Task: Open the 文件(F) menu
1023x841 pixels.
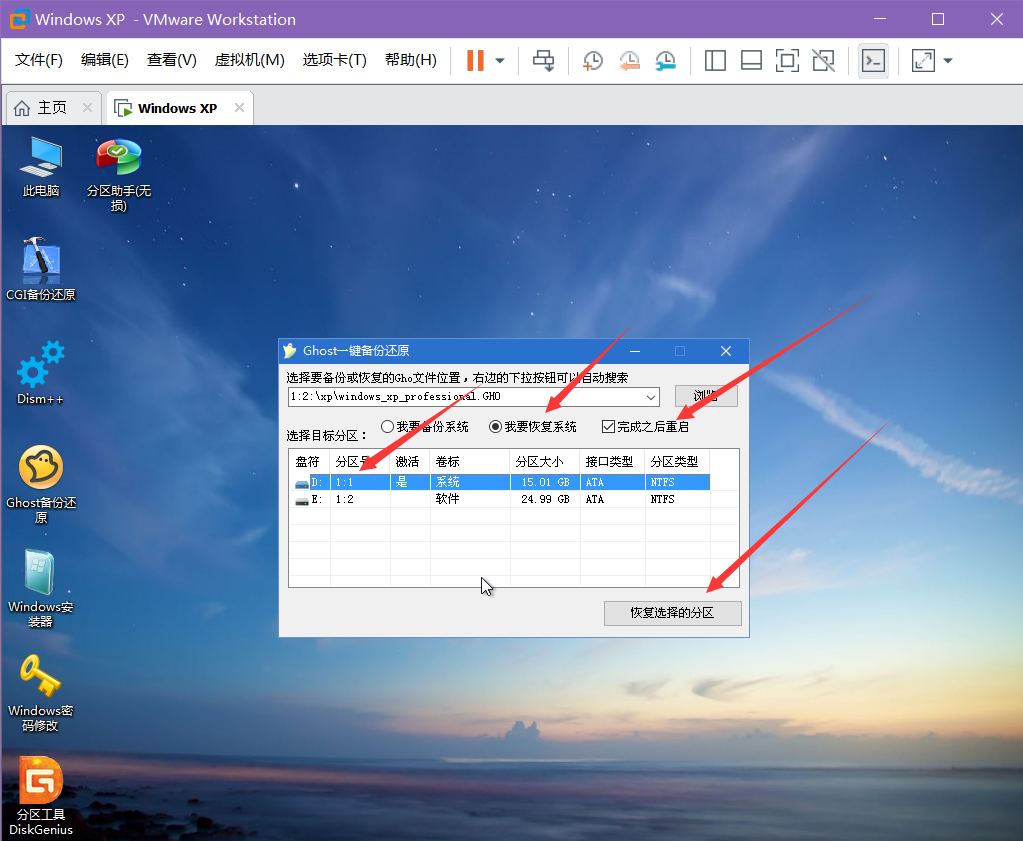Action: click(38, 60)
